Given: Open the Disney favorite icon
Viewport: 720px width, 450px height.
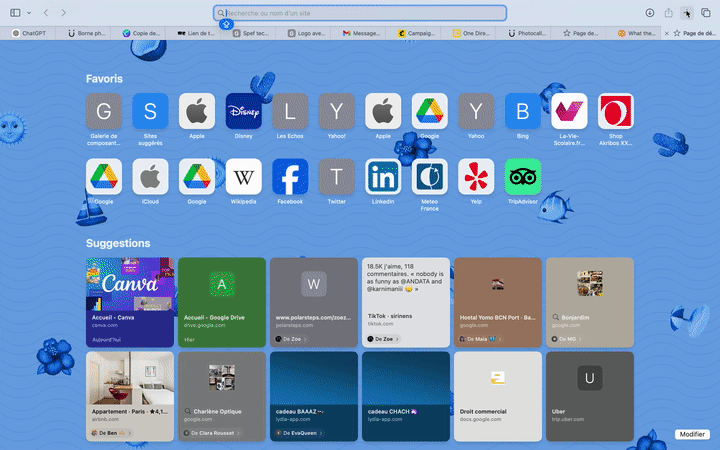Looking at the screenshot, I should [x=243, y=111].
